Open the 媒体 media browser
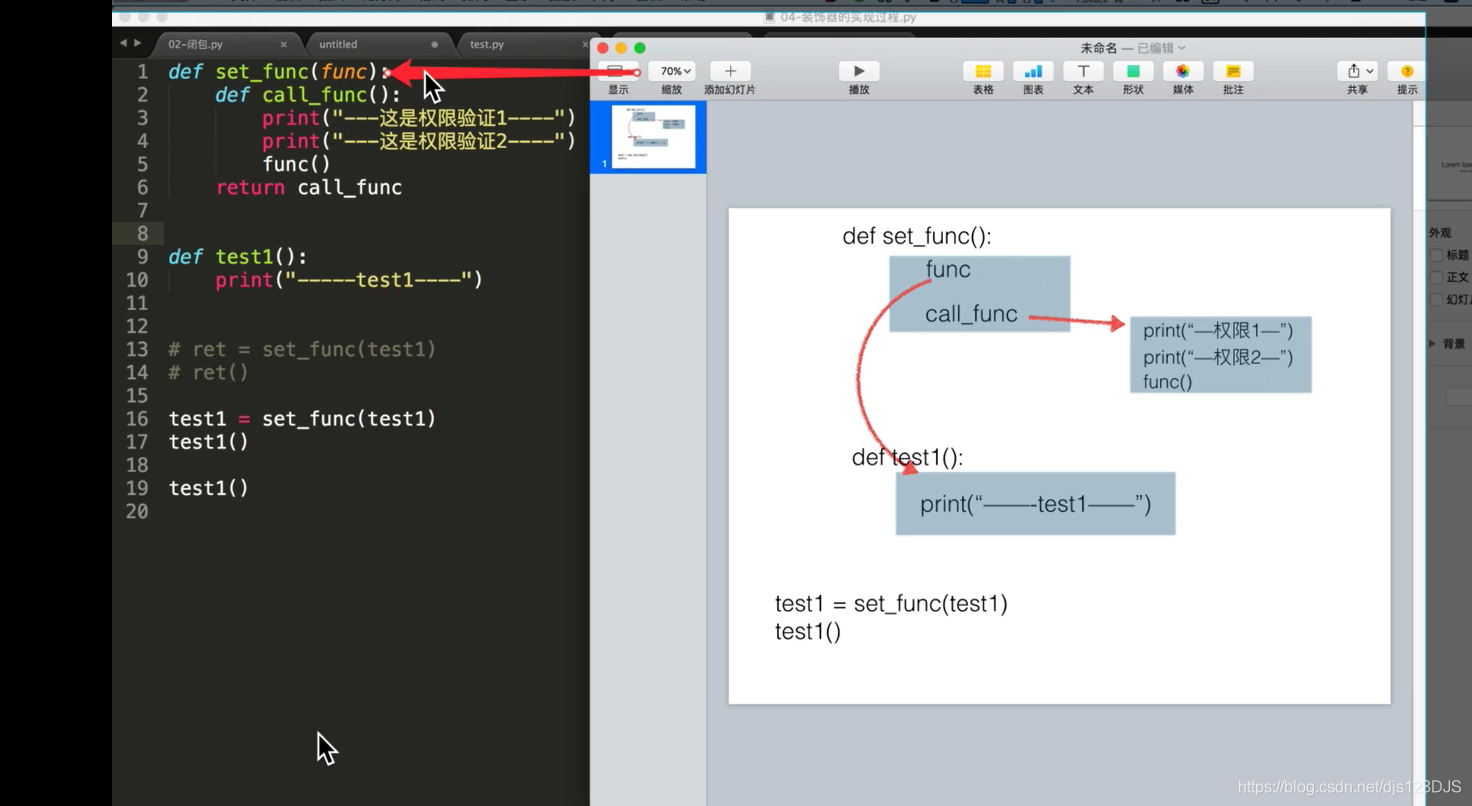The height and width of the screenshot is (806, 1472). [x=1183, y=71]
